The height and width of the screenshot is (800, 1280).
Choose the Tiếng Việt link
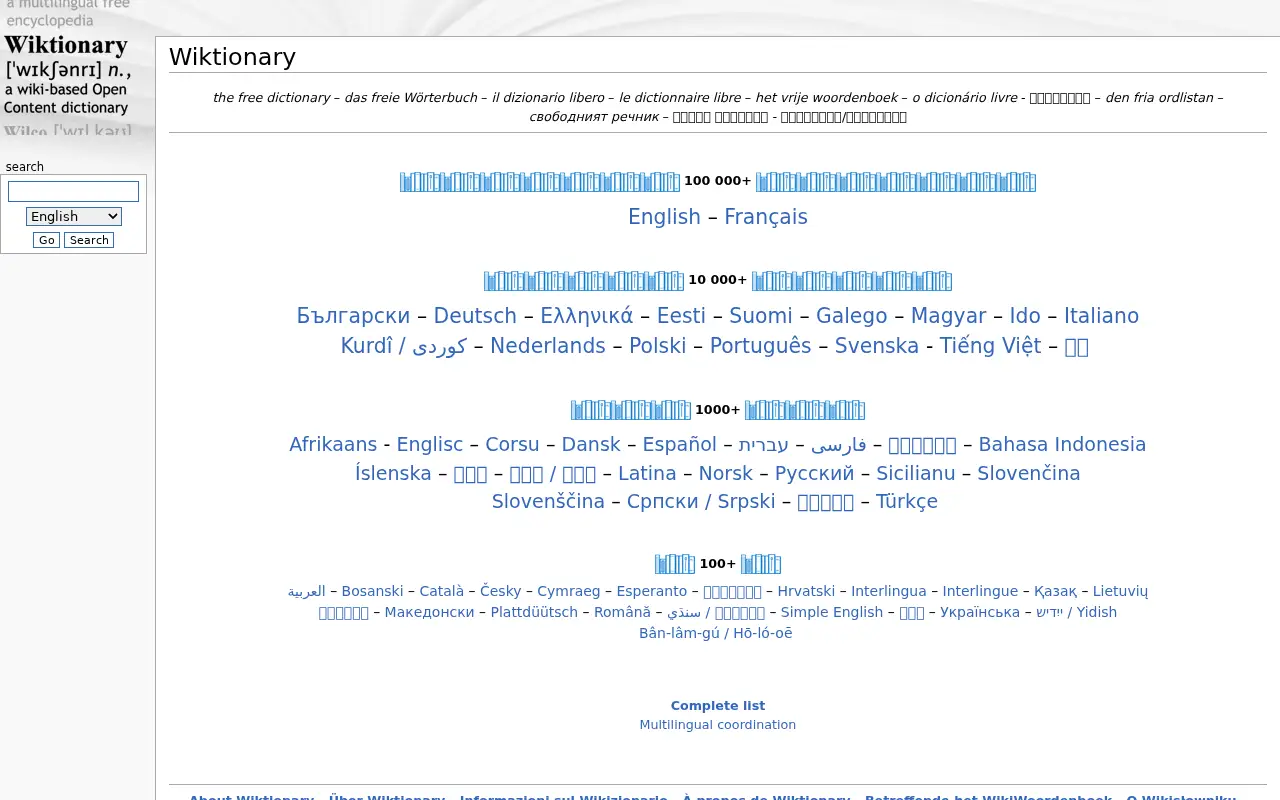(x=990, y=346)
